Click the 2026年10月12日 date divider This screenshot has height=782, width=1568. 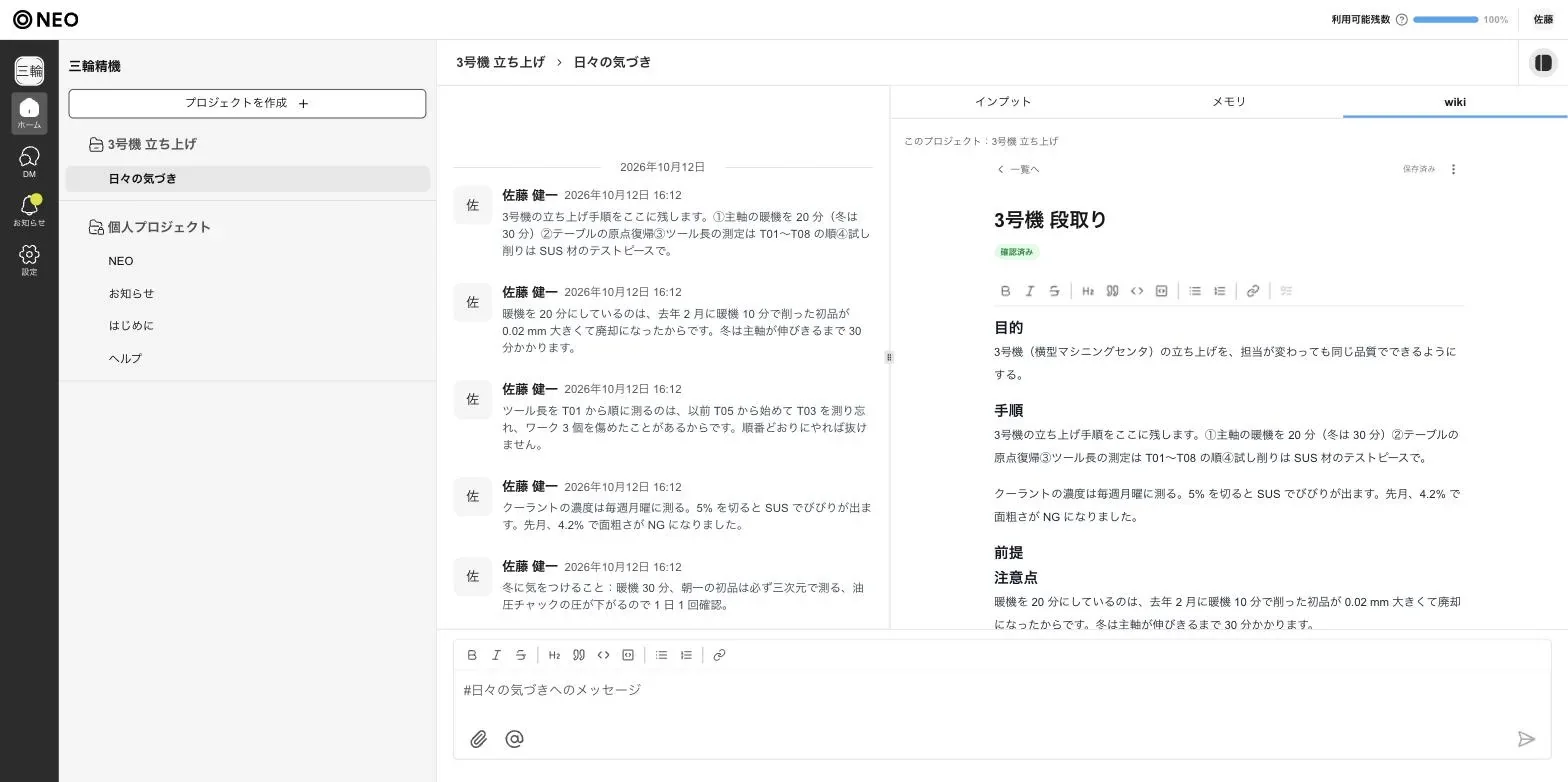click(x=662, y=167)
